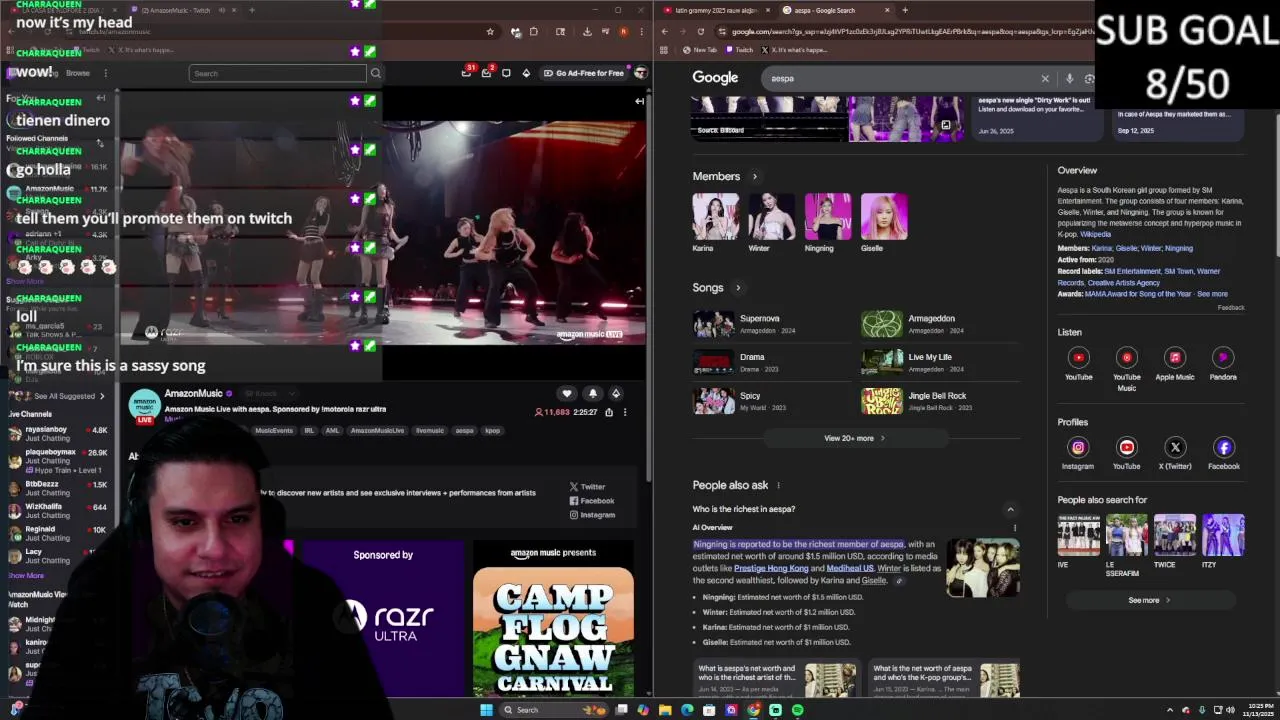Screen dimensions: 1280x720
Task: Open Twitch user avatar menu
Action: pos(641,73)
